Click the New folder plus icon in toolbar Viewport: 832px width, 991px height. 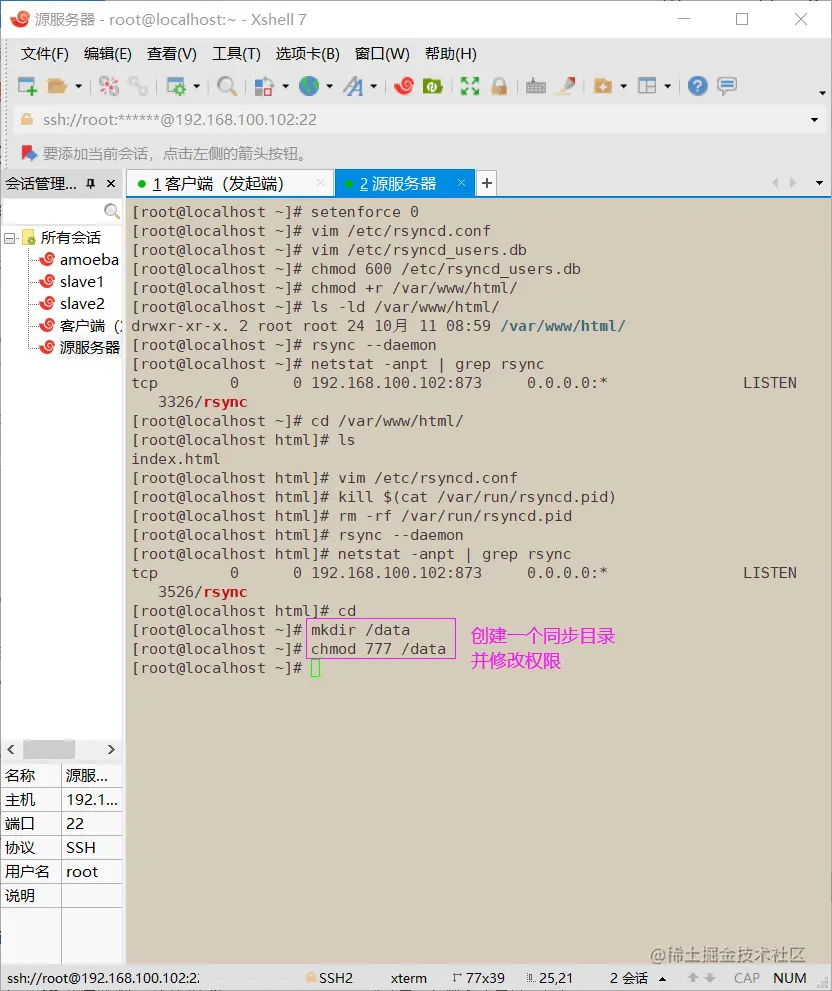pos(603,86)
